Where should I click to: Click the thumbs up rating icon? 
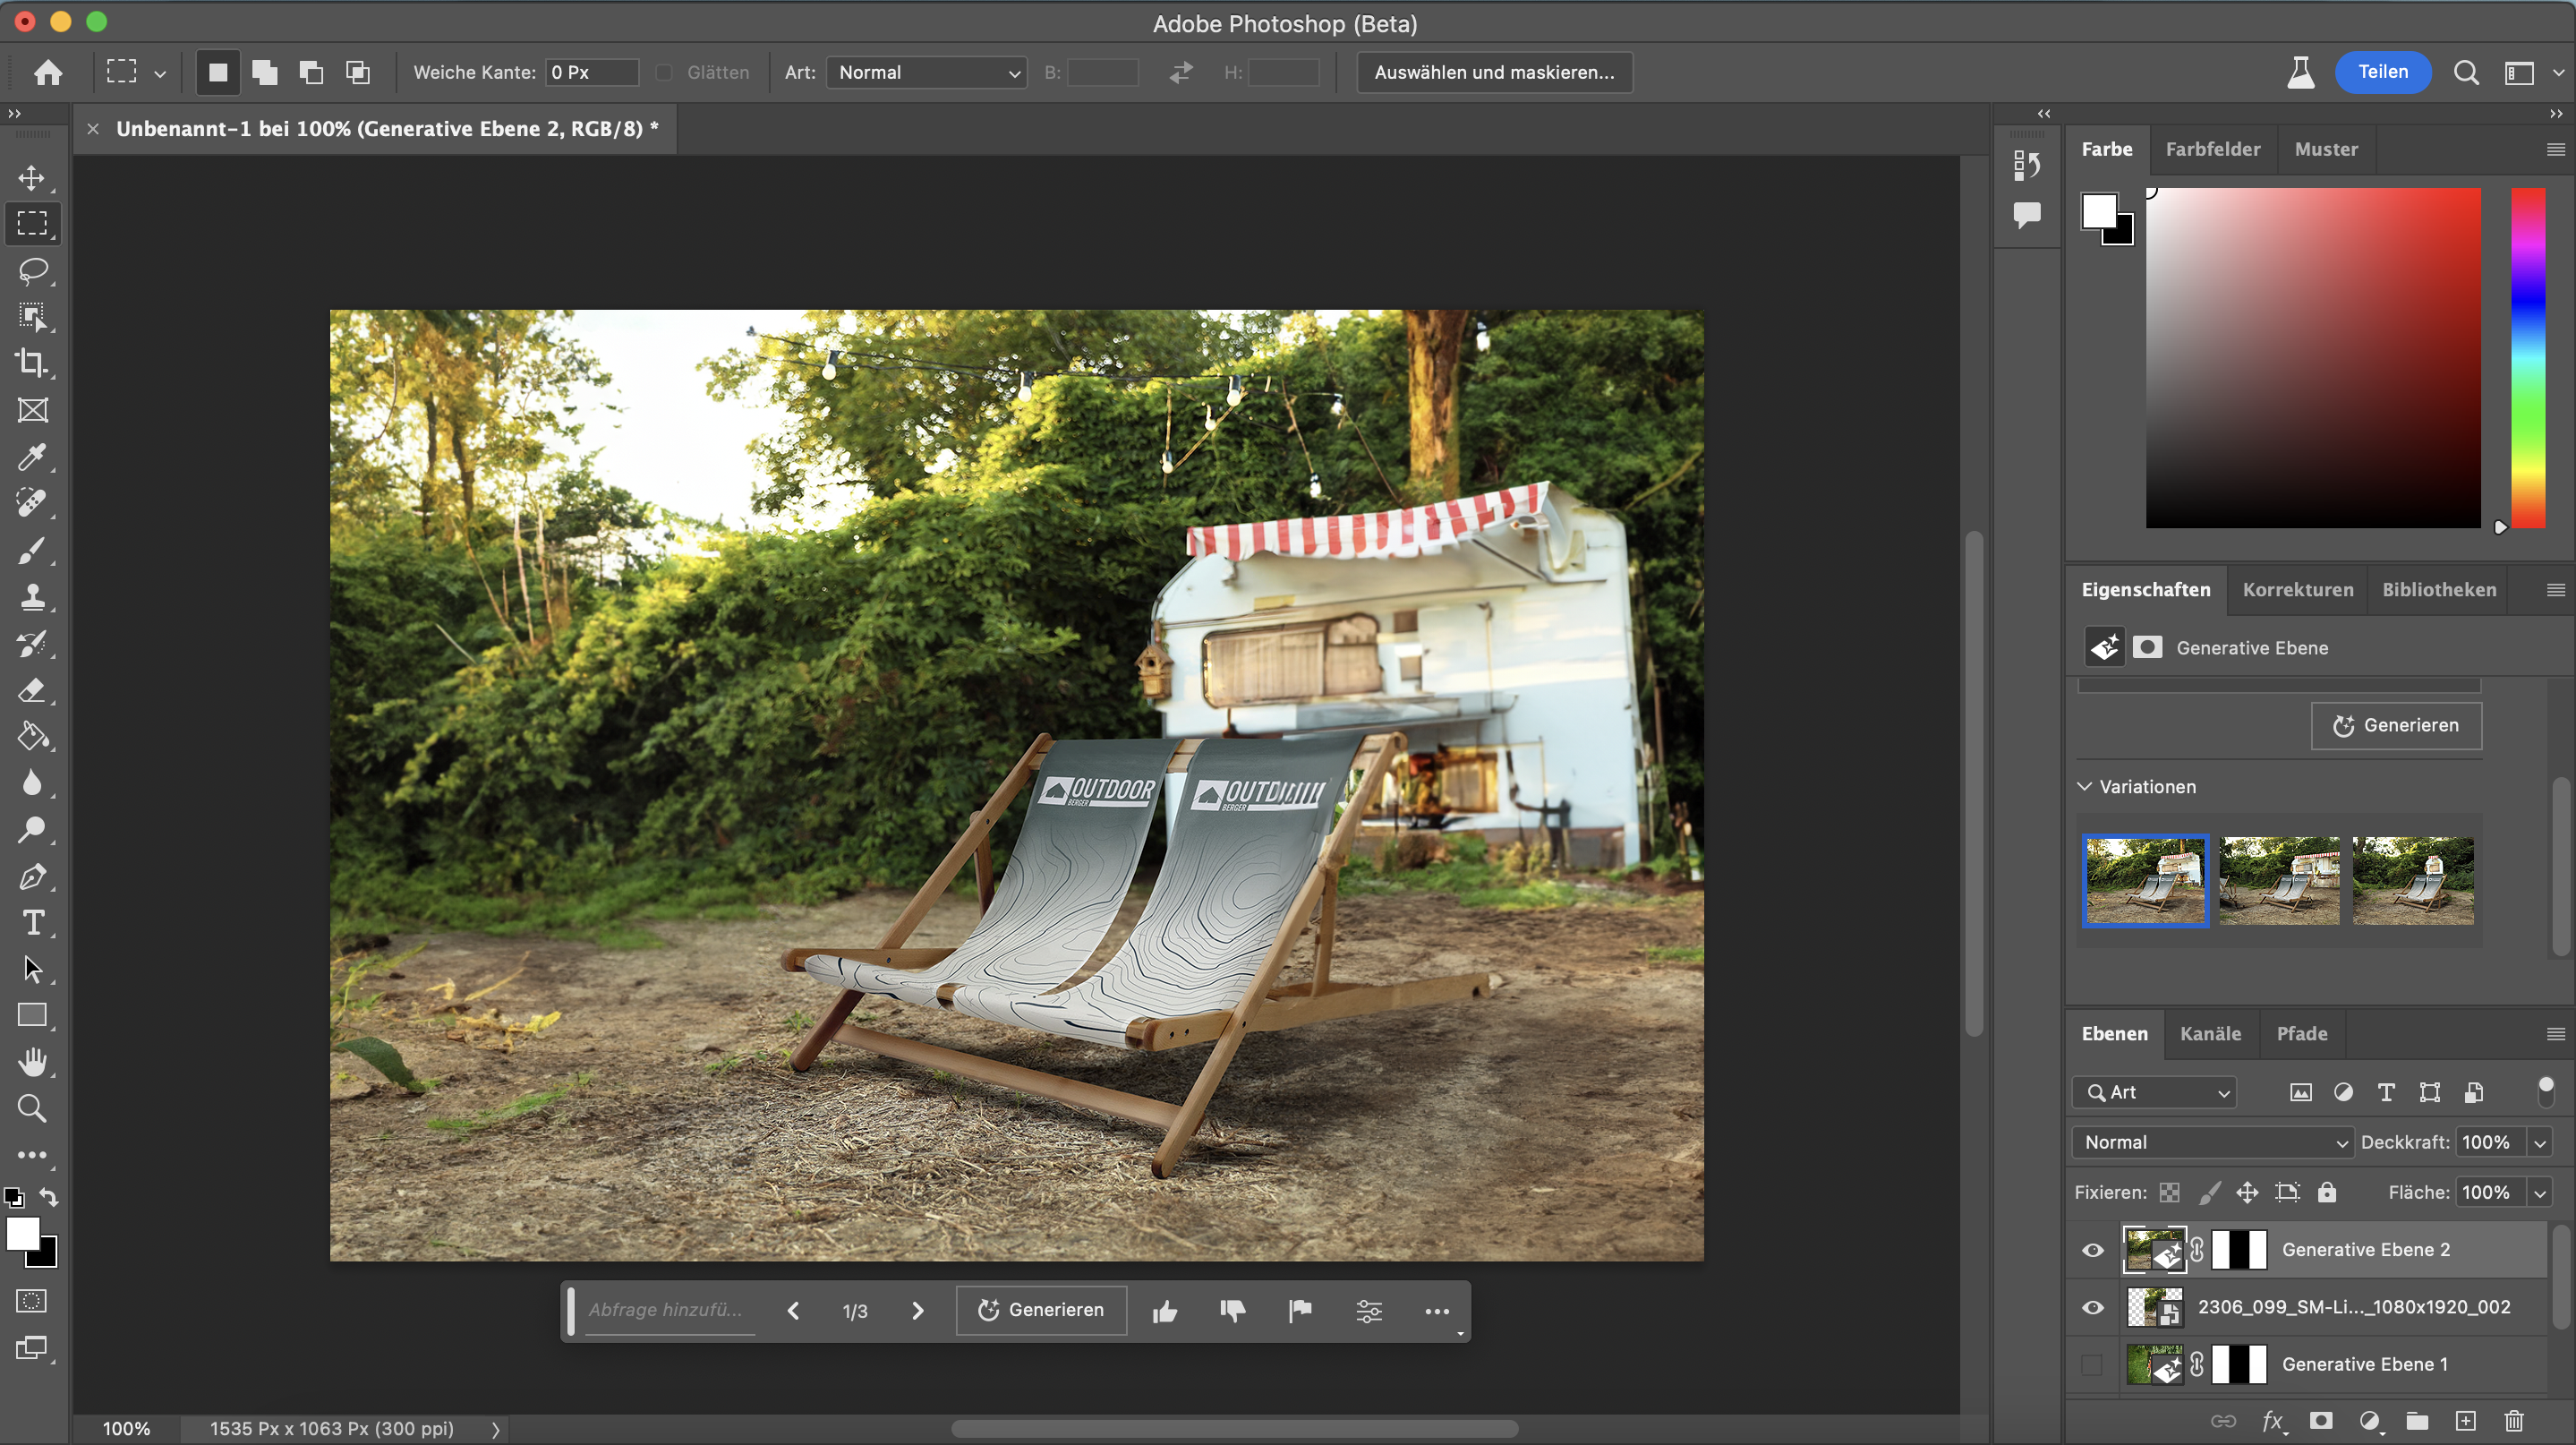1164,1311
